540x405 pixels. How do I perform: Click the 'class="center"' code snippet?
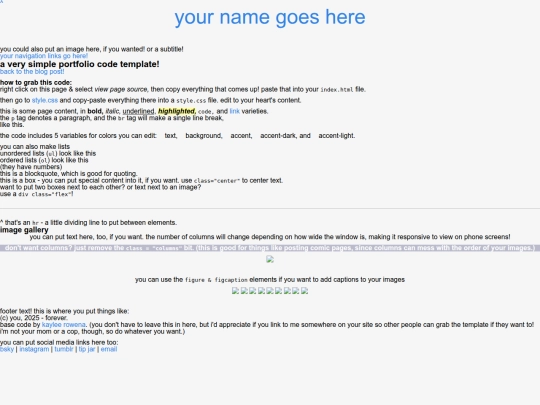pos(217,181)
